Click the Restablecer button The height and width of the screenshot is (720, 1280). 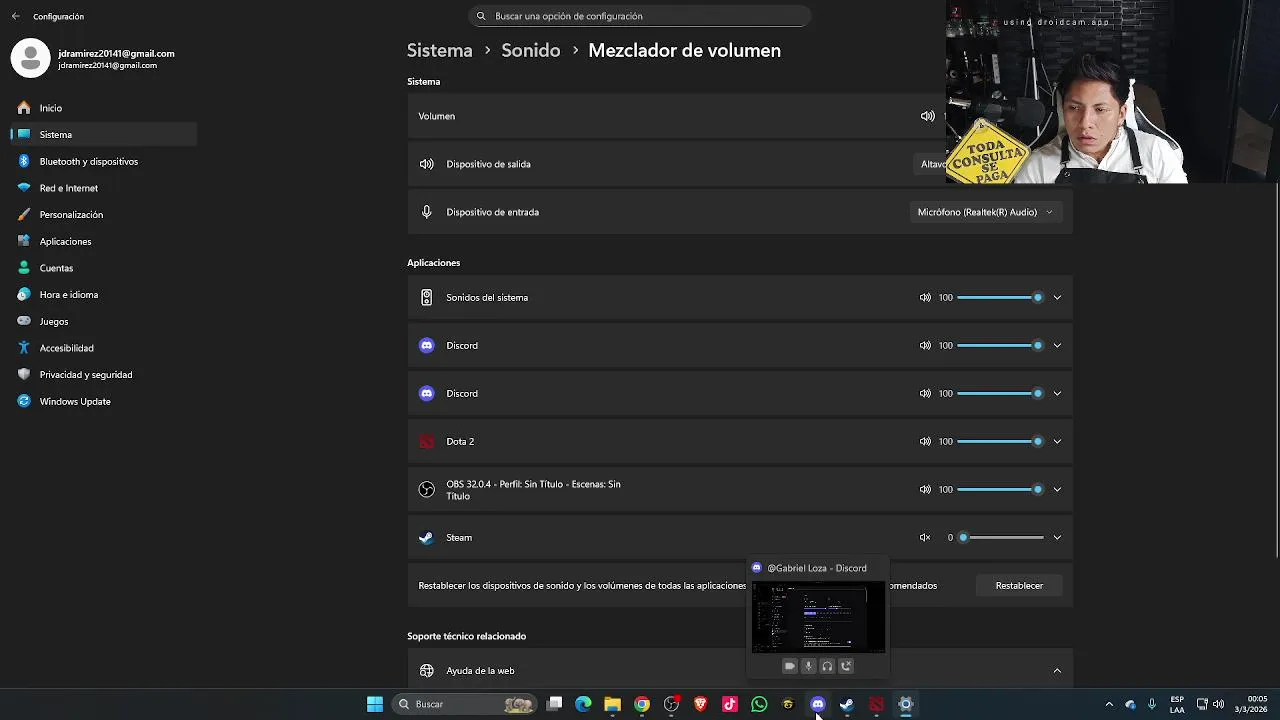(1019, 586)
